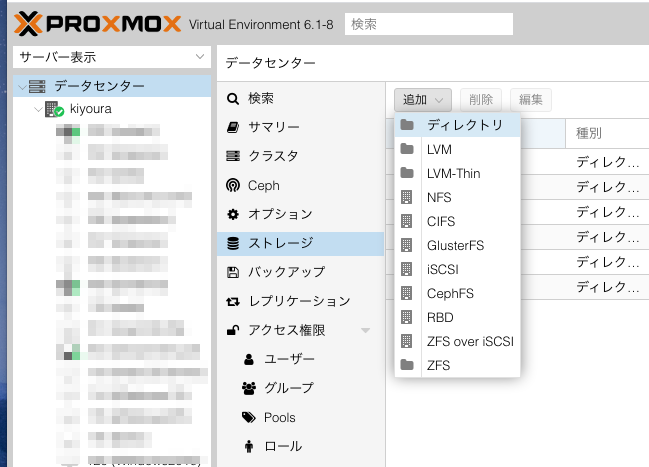The width and height of the screenshot is (649, 467).
Task: Open the アクセス権限 section
Action: 300,330
